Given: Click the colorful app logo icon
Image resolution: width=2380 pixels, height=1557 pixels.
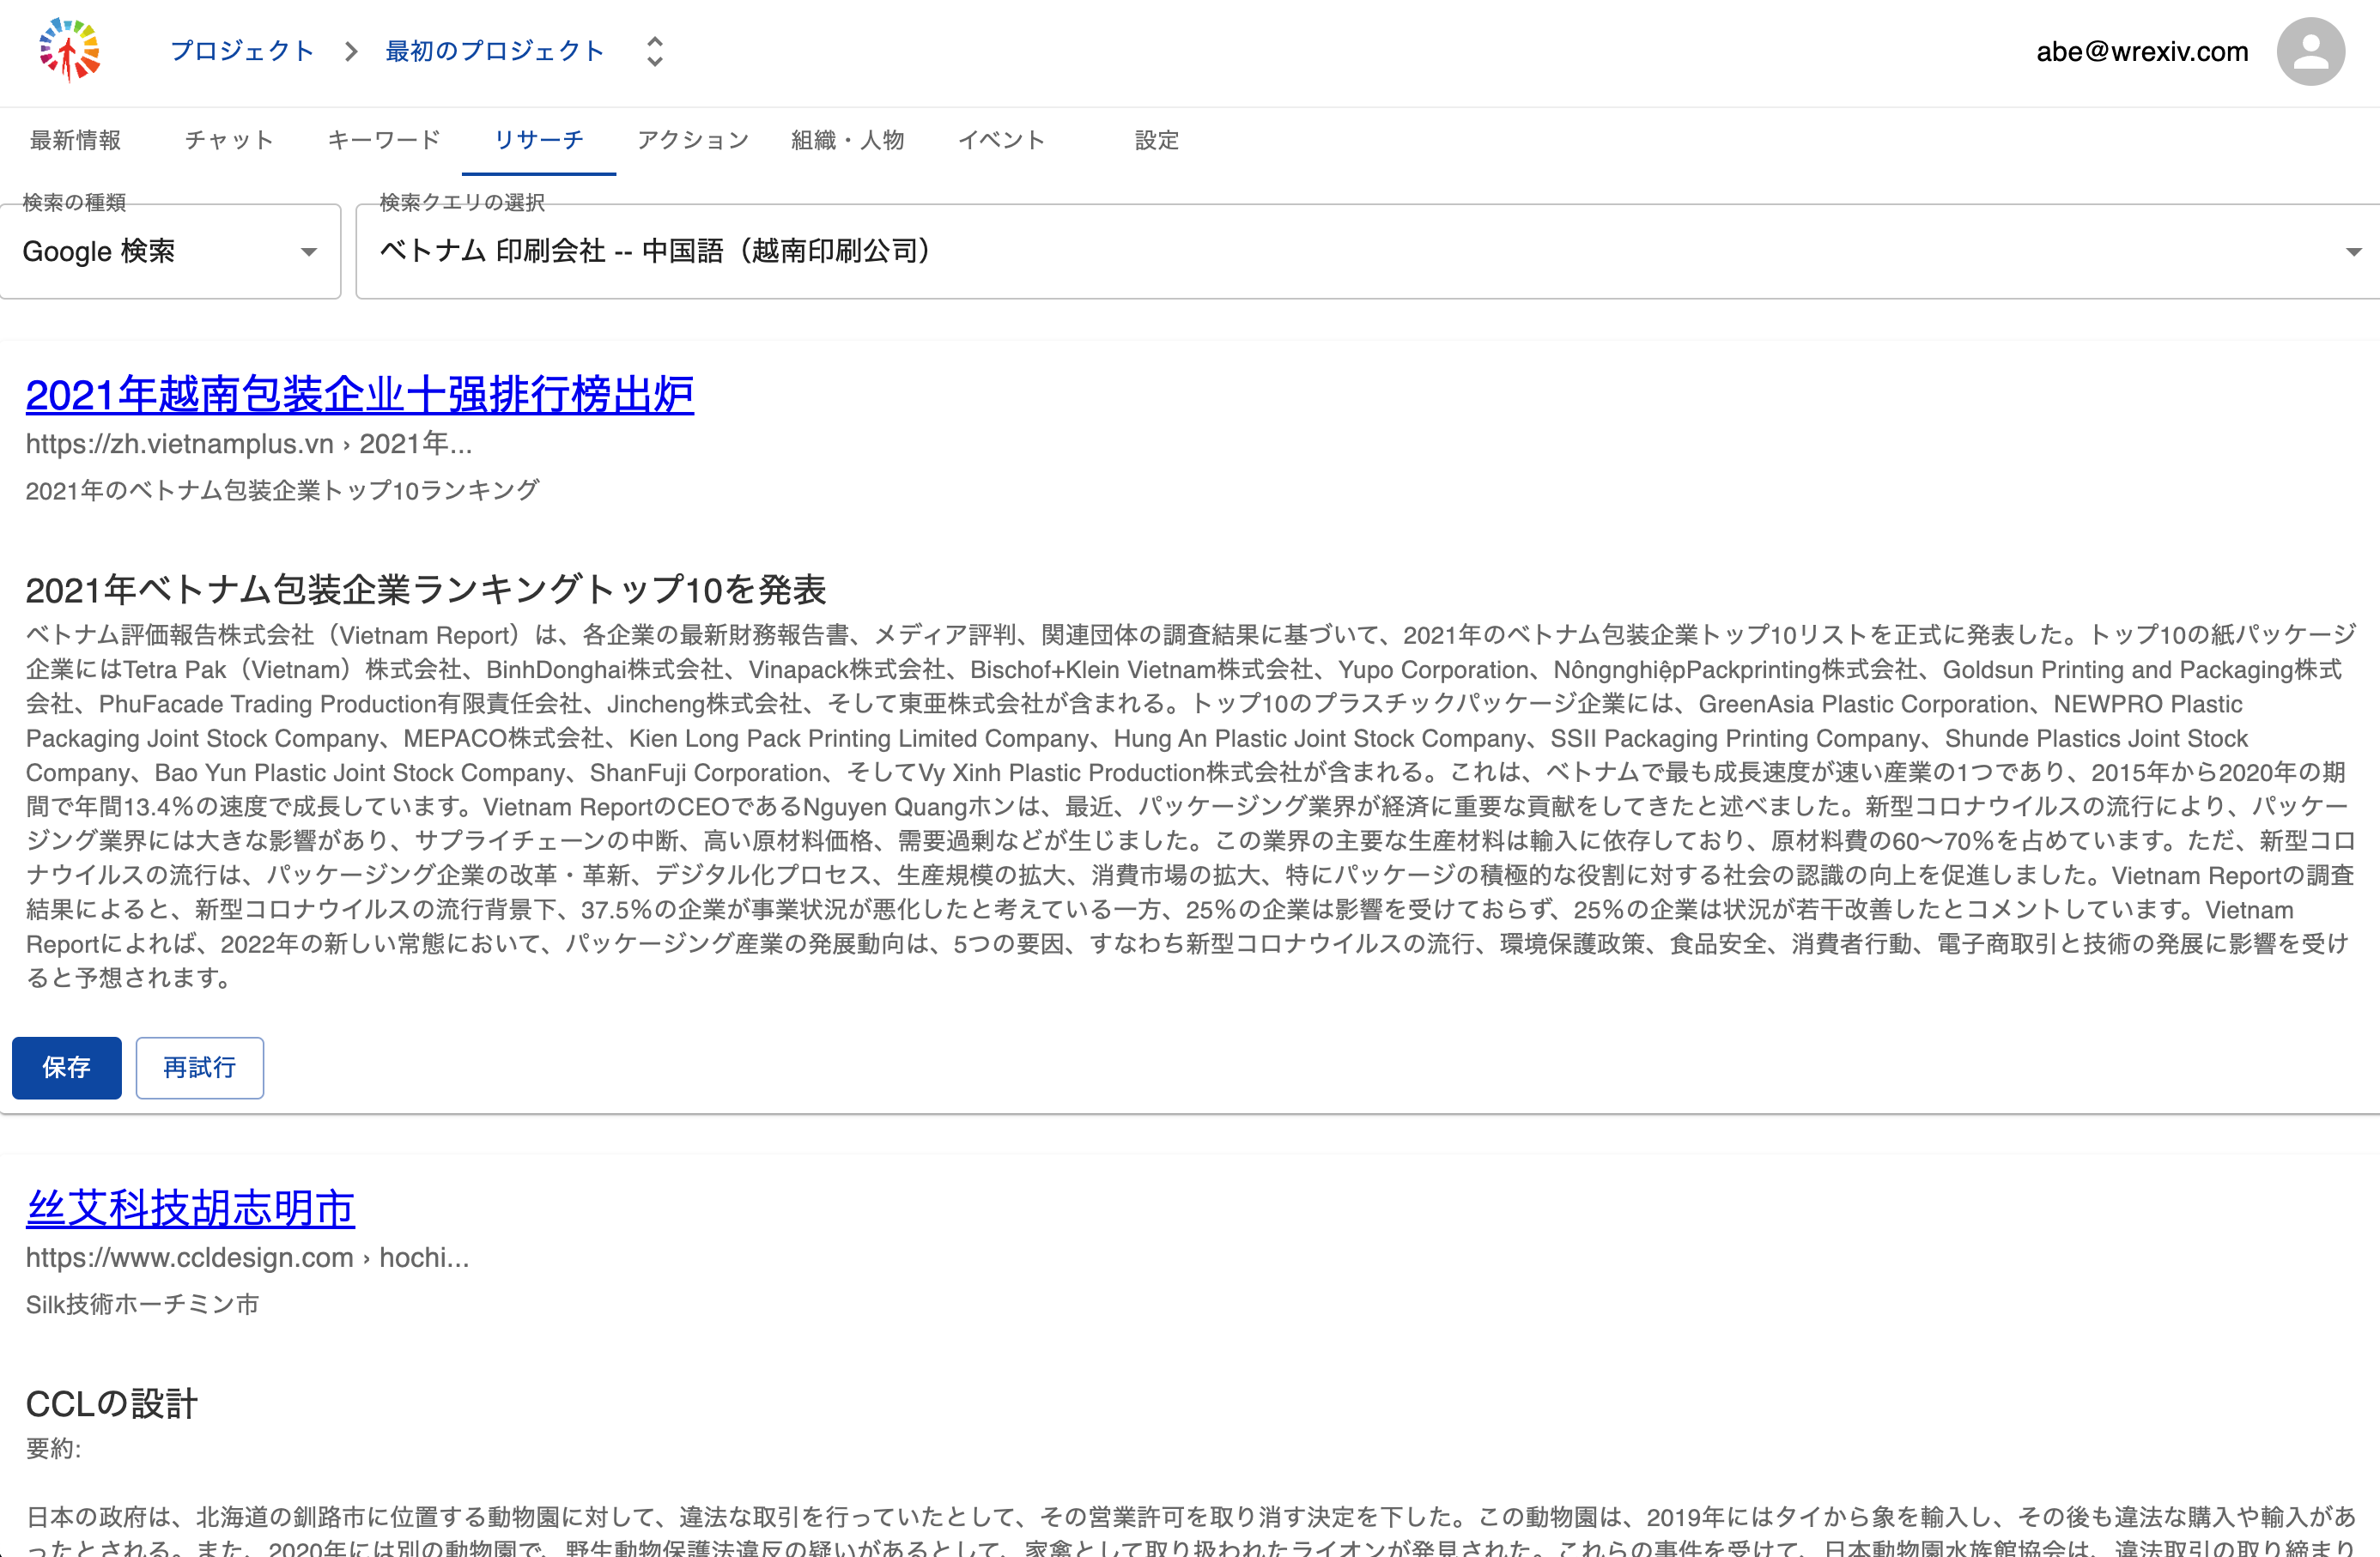Looking at the screenshot, I should 69,50.
